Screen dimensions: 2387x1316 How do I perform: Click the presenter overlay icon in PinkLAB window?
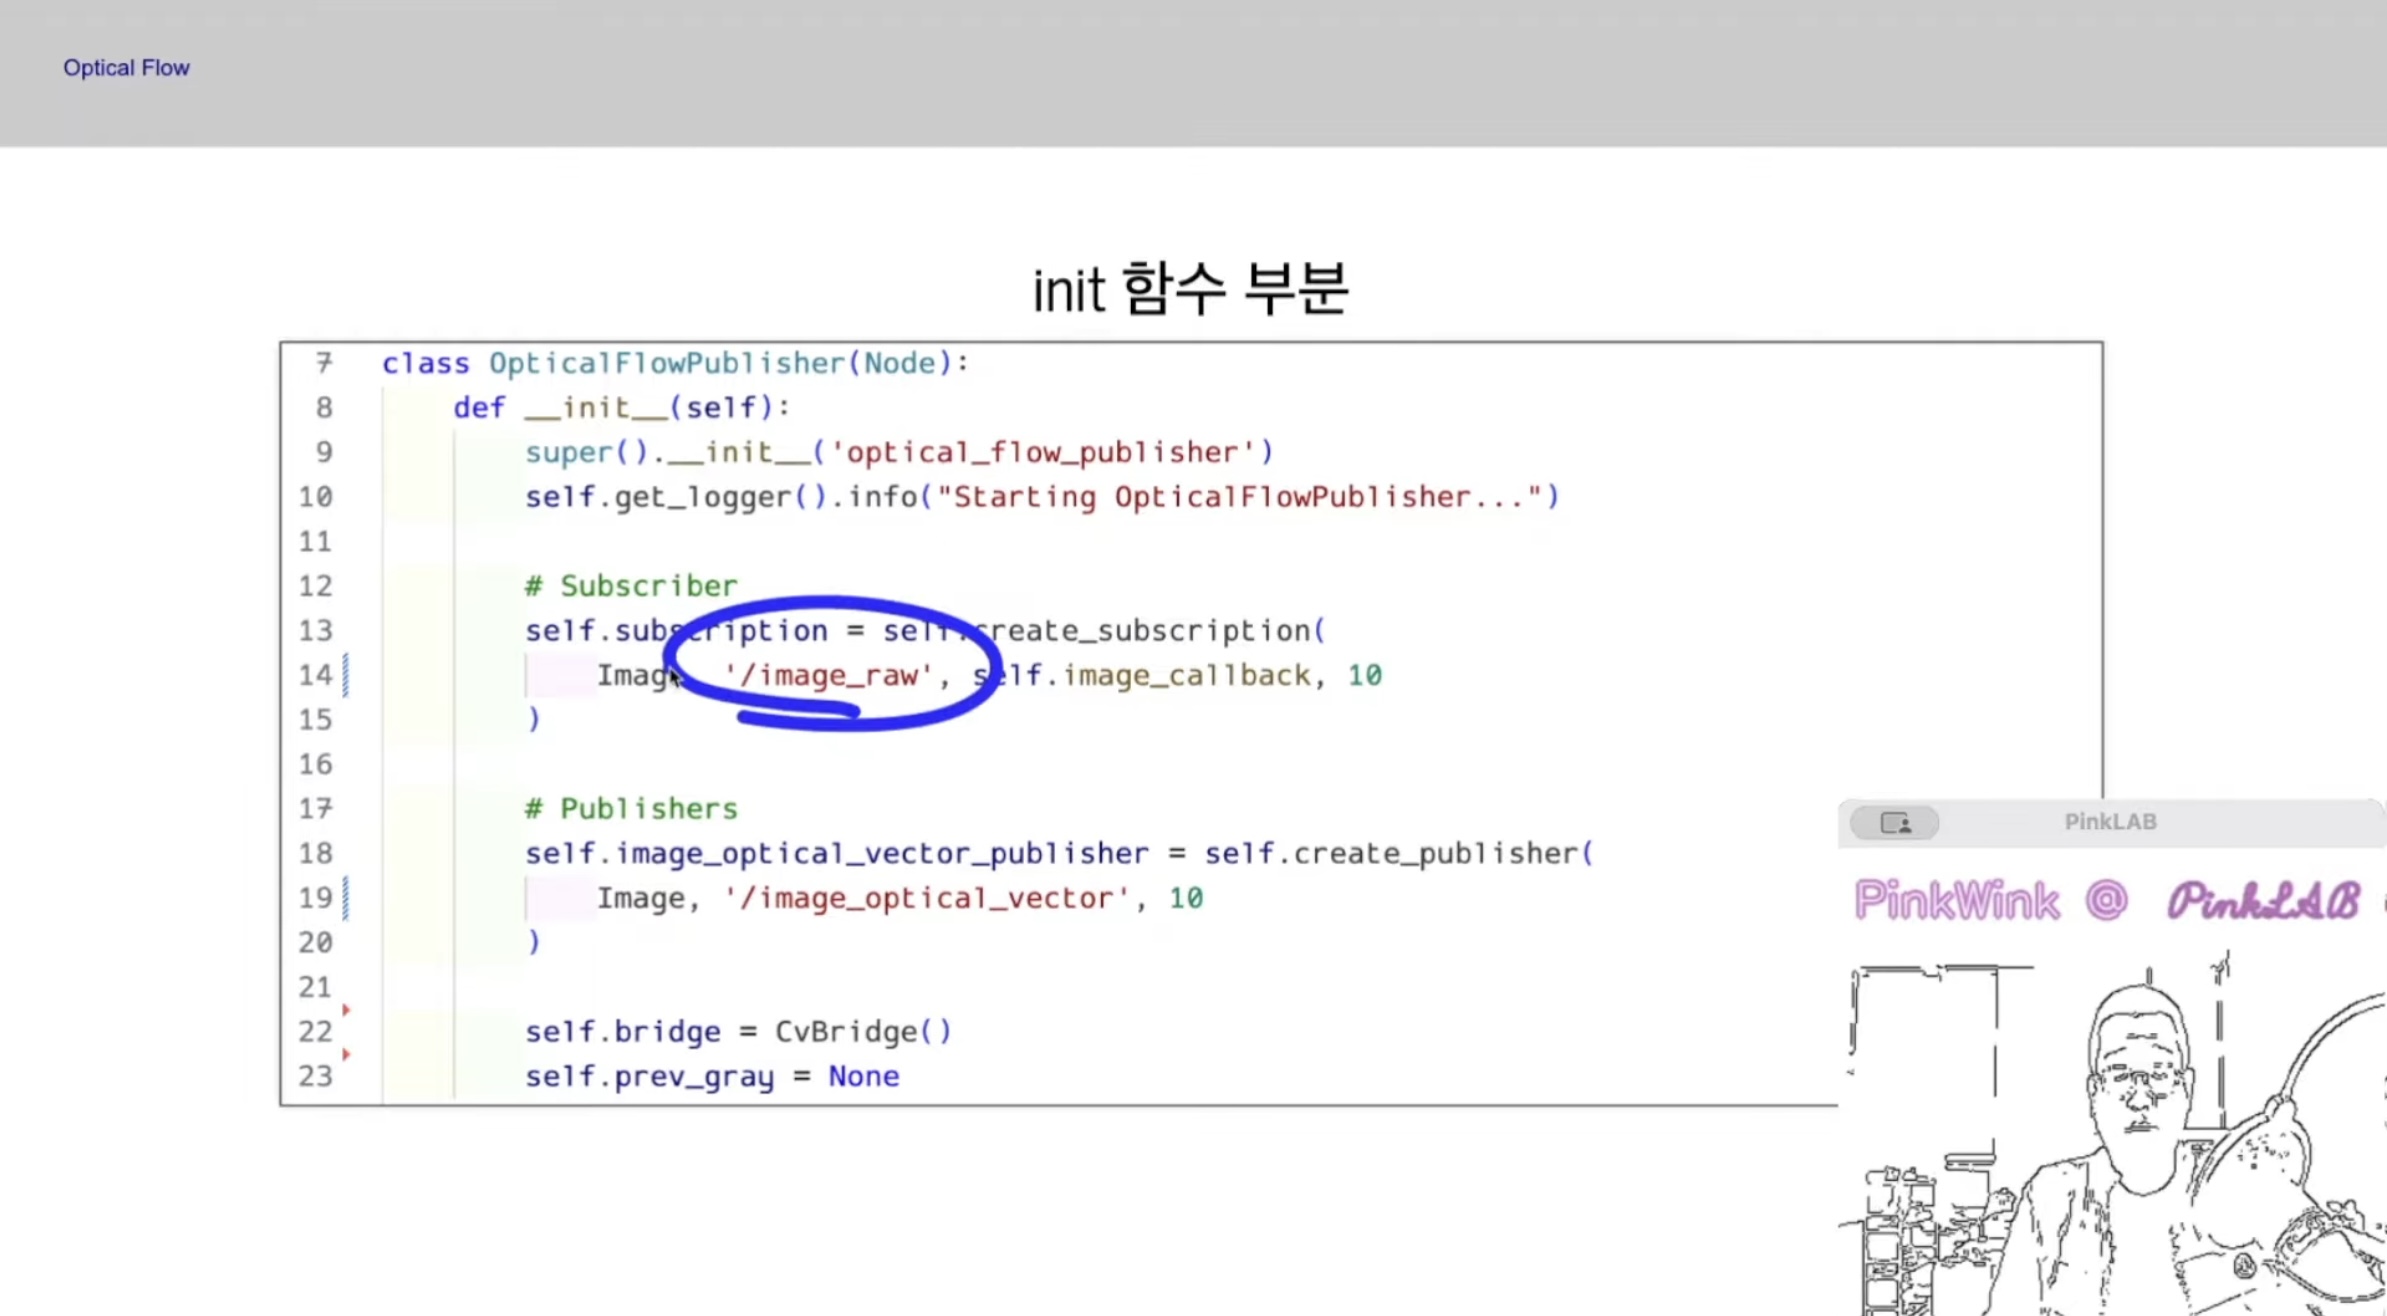[1894, 823]
